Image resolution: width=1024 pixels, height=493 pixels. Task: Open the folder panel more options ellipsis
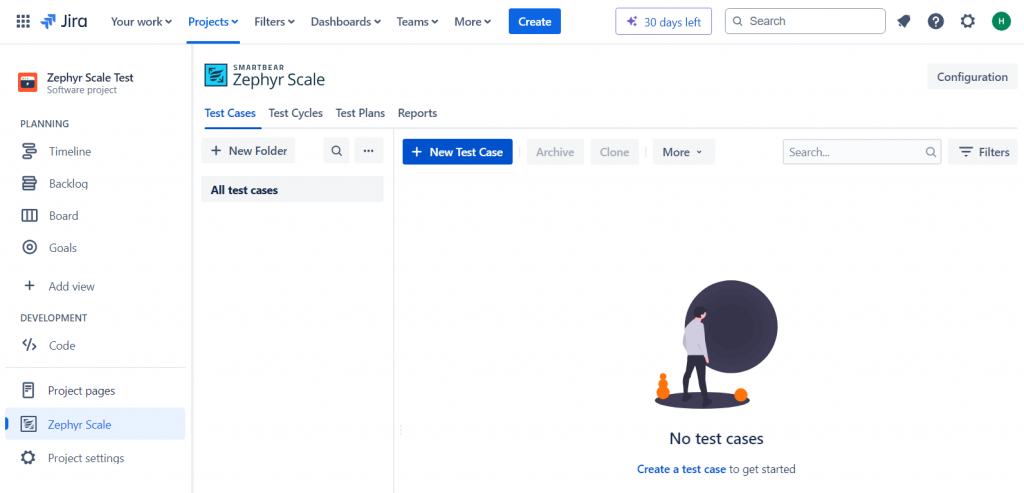(x=368, y=151)
